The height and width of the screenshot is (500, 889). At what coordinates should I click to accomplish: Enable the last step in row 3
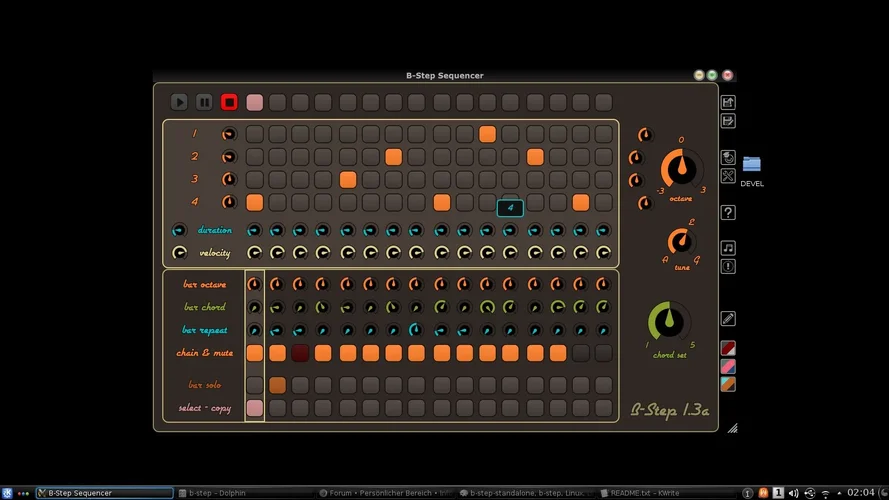point(603,179)
